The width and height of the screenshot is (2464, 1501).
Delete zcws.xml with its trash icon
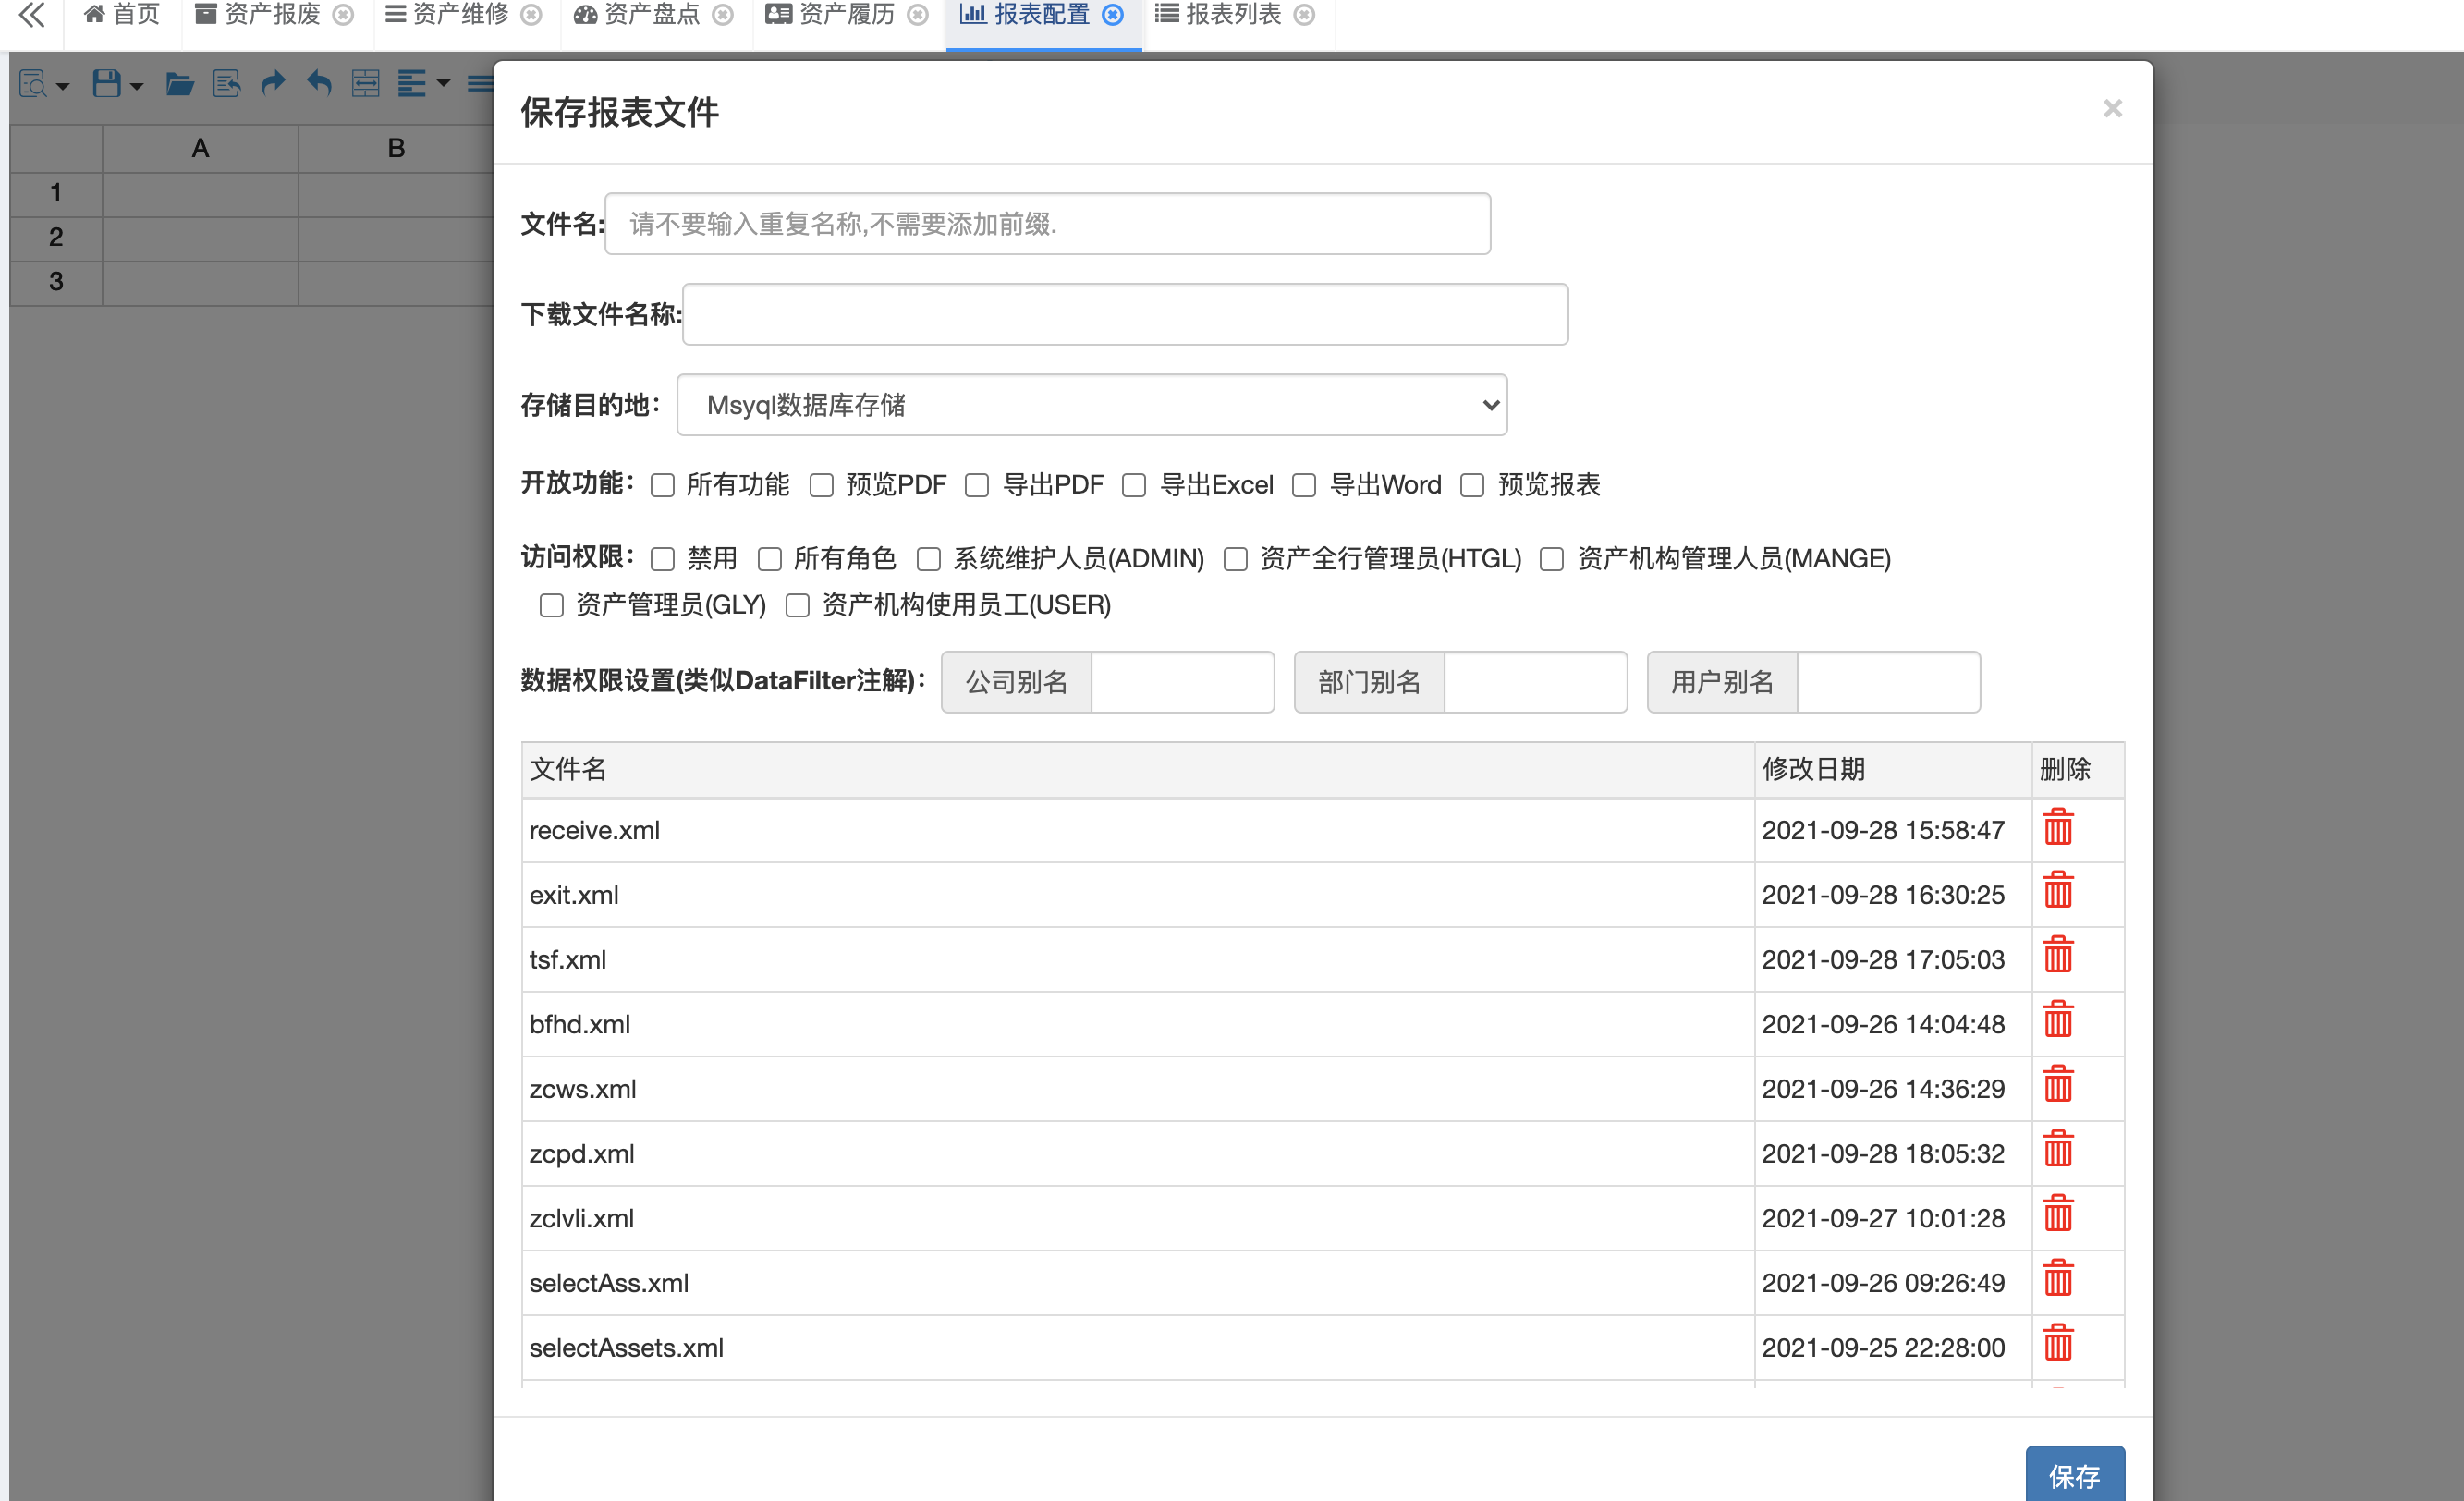pos(2058,1084)
